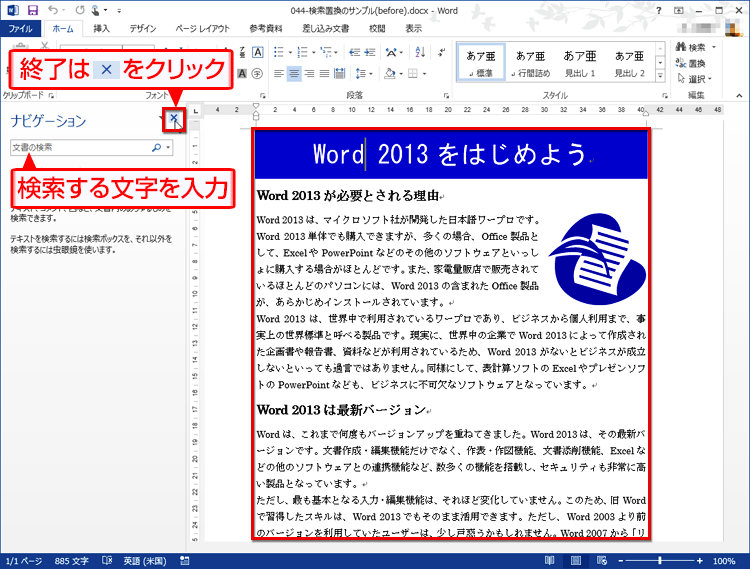The height and width of the screenshot is (569, 750).
Task: Toggle character shading A icon
Action: [243, 74]
